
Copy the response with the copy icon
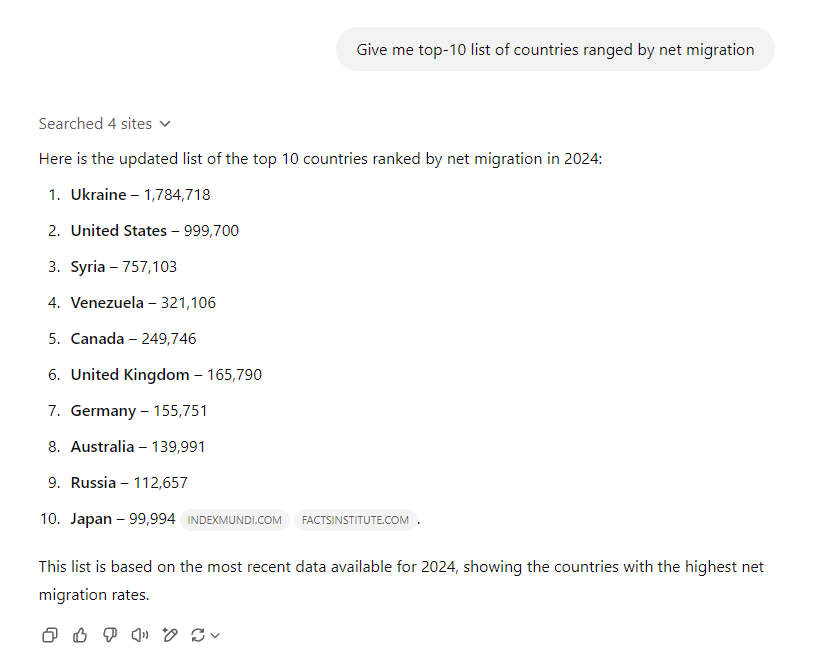(50, 635)
